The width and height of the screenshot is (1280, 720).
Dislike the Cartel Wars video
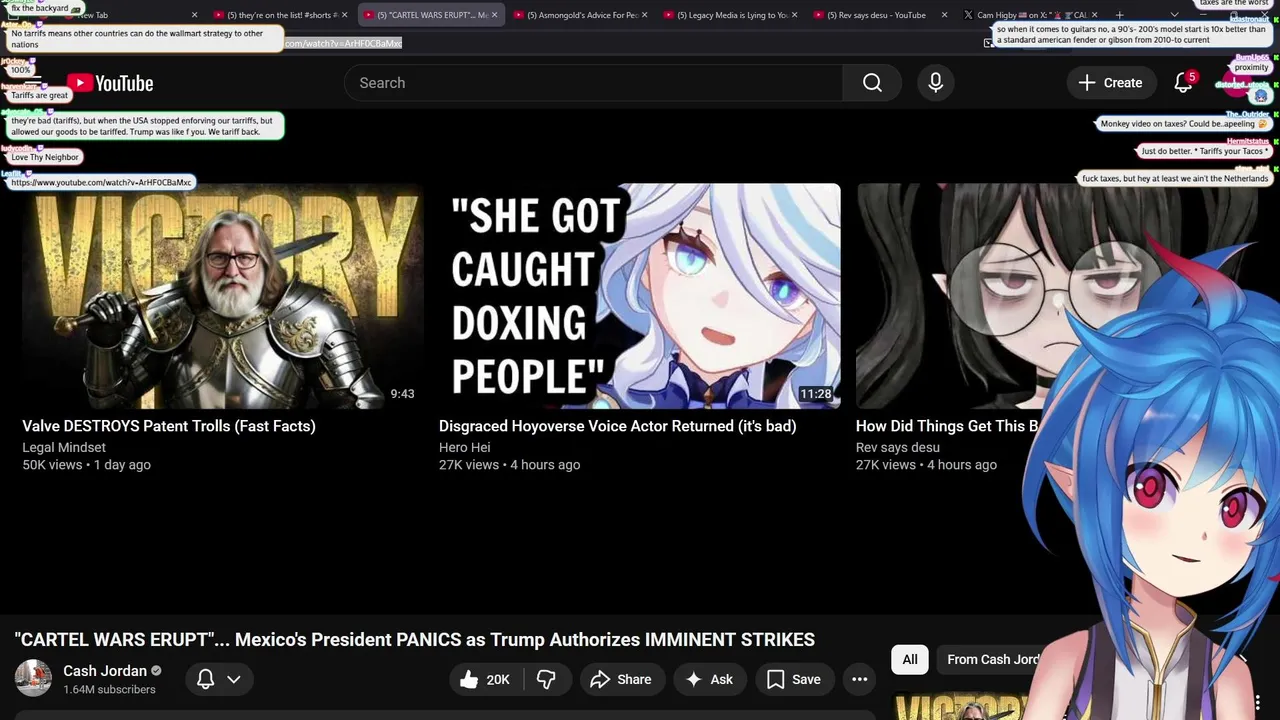click(x=547, y=679)
